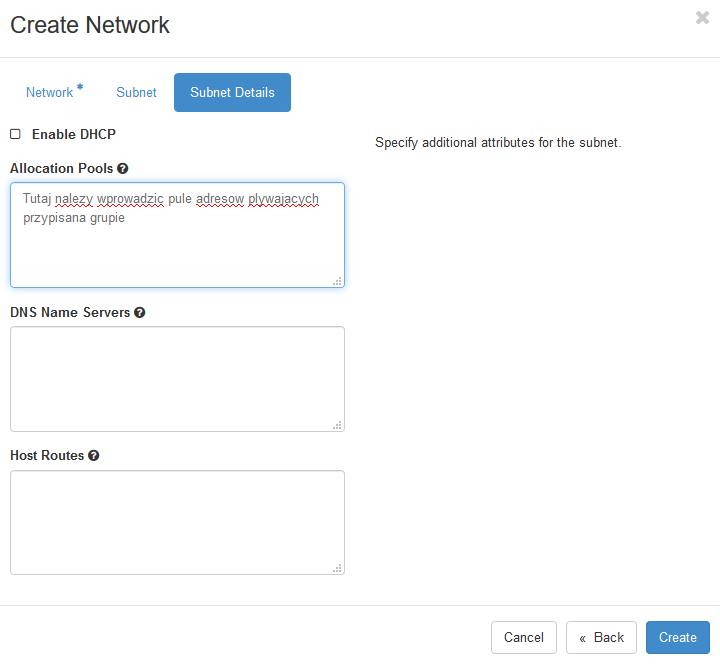Image resolution: width=720 pixels, height=666 pixels.
Task: Select the Subnet Details tab
Action: (232, 92)
